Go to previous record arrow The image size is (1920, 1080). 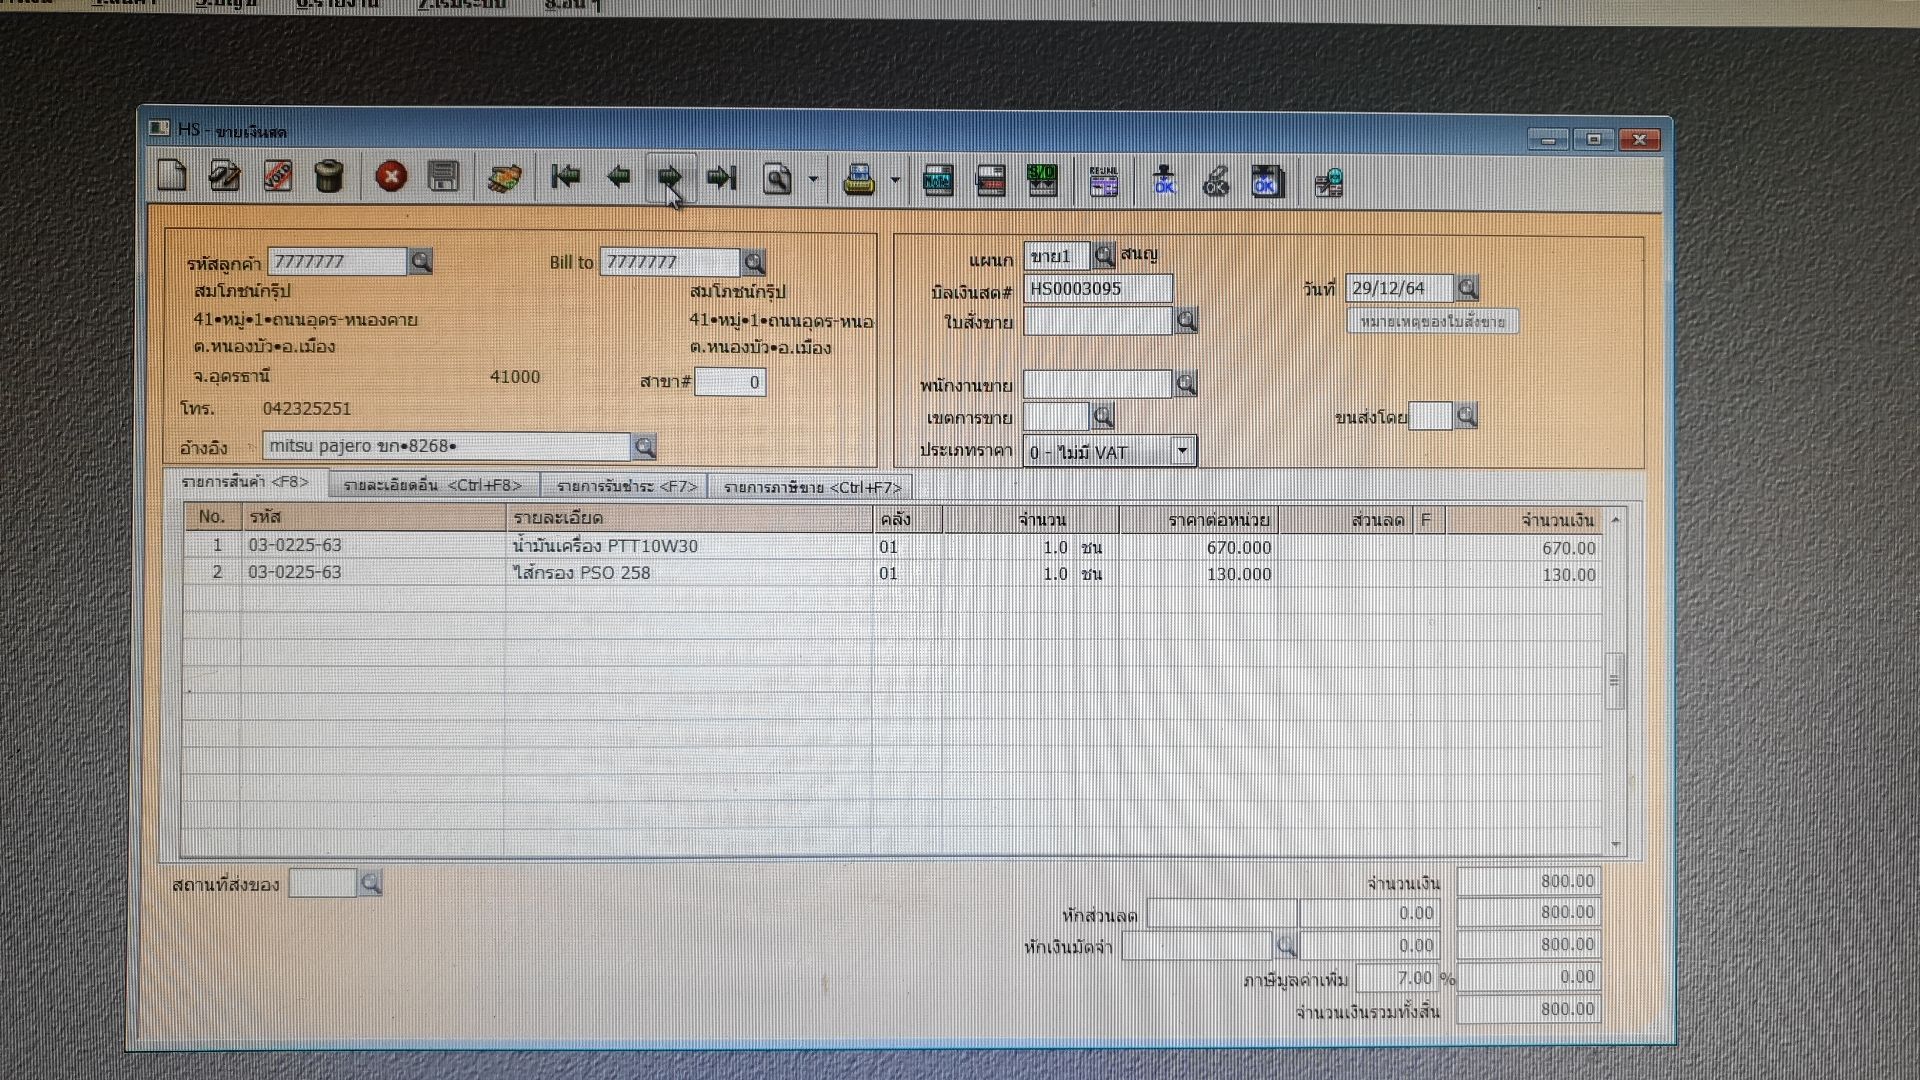click(618, 177)
